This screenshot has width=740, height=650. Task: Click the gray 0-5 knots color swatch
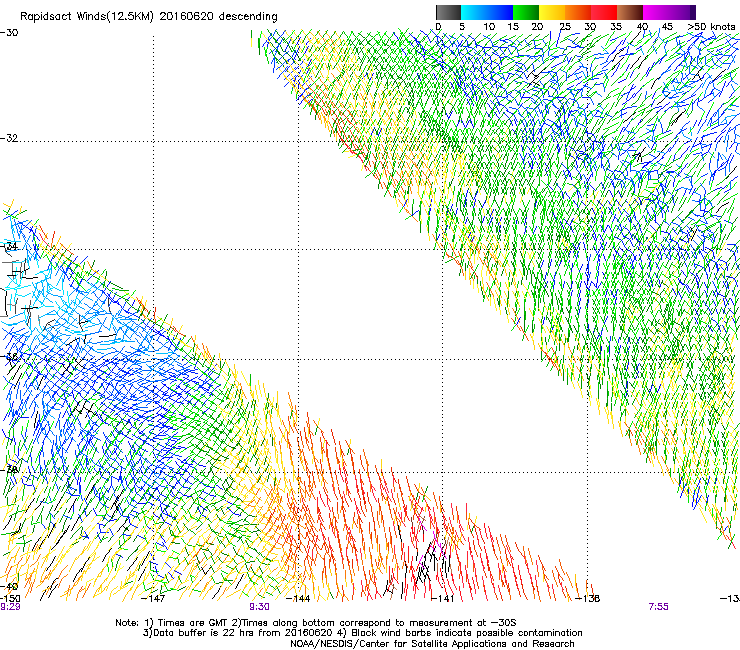[448, 12]
